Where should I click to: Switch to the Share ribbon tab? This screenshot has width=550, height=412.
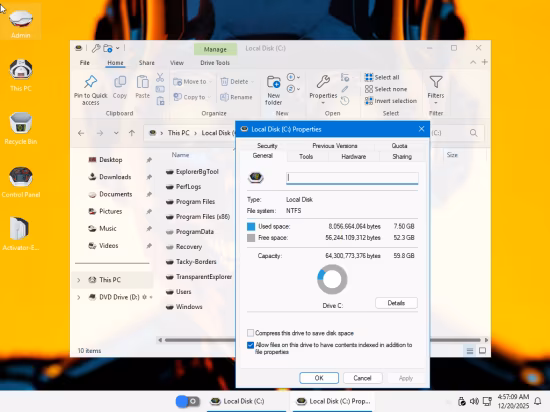(x=147, y=63)
